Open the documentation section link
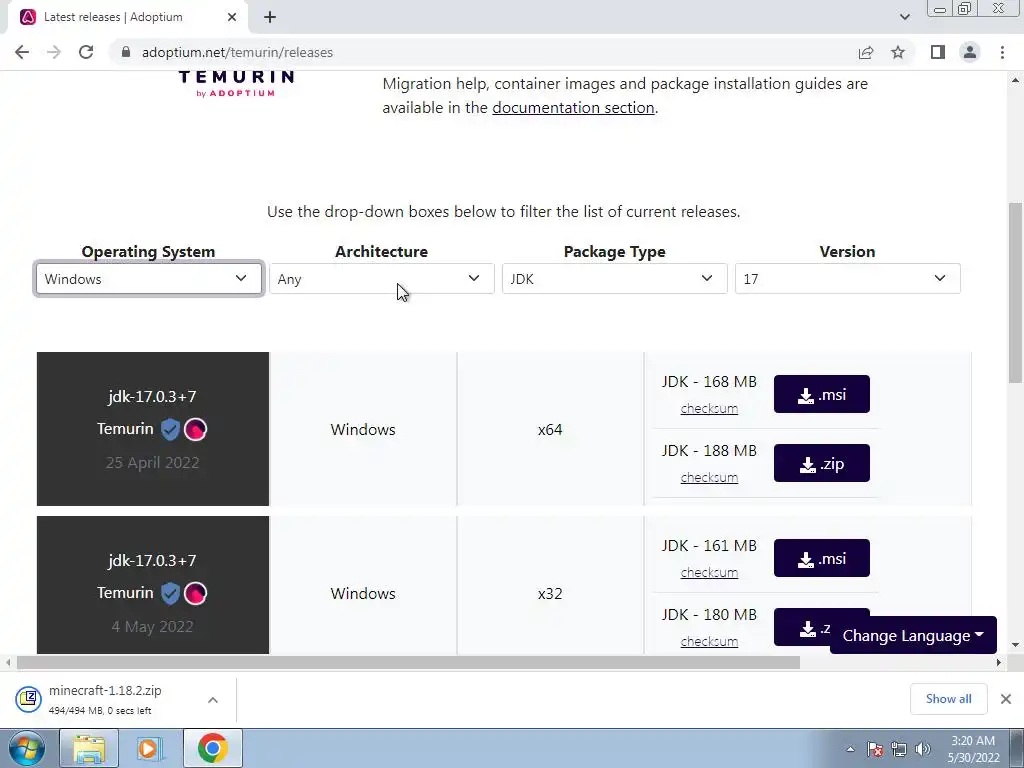 pos(573,108)
